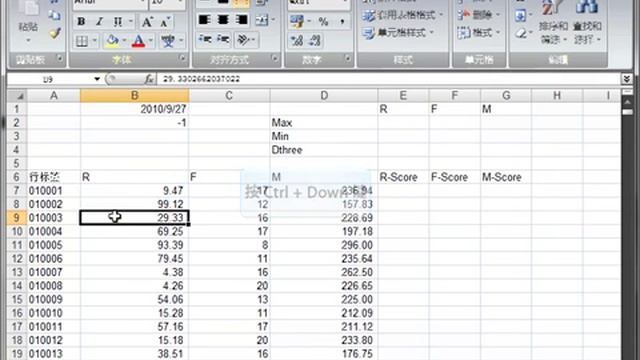
Task: Open Font group dialog launcher
Action: [x=182, y=58]
